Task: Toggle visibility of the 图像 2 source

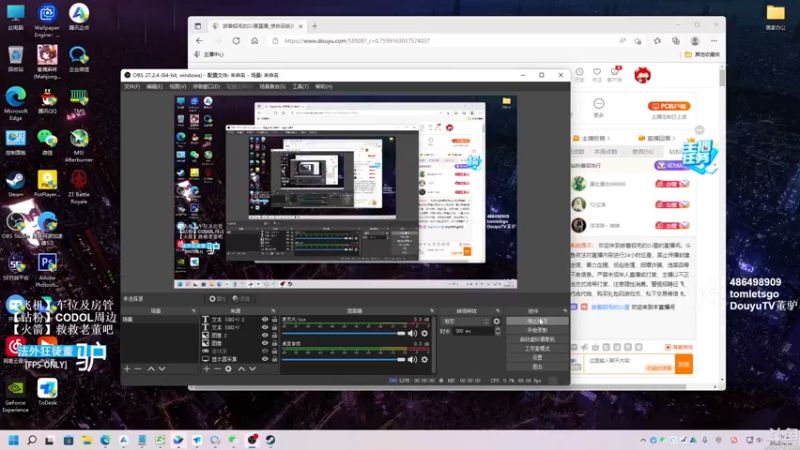Action: coord(265,335)
